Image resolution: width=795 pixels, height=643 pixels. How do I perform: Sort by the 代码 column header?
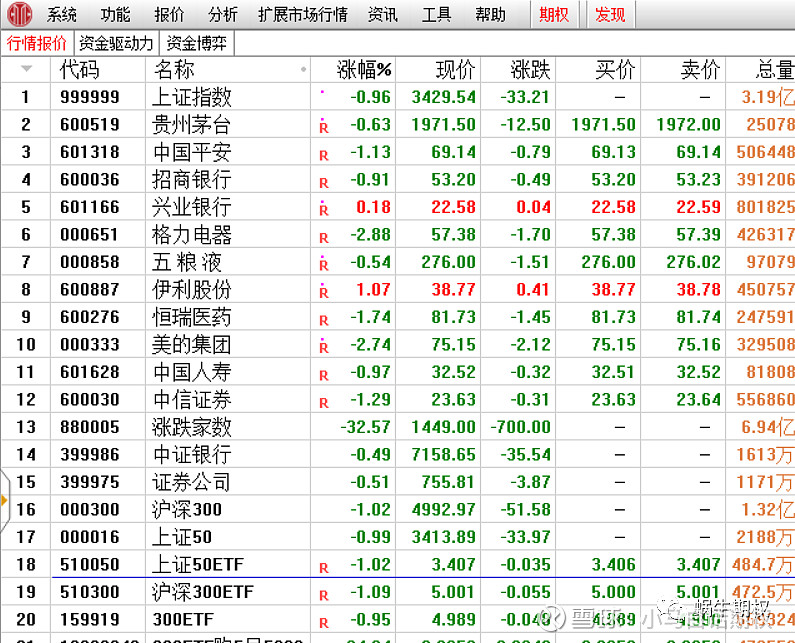click(x=79, y=69)
